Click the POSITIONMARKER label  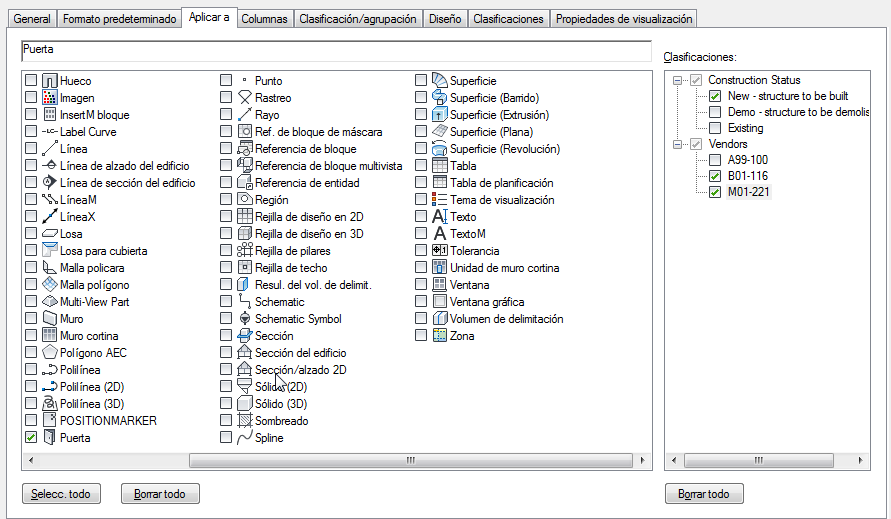click(x=109, y=421)
